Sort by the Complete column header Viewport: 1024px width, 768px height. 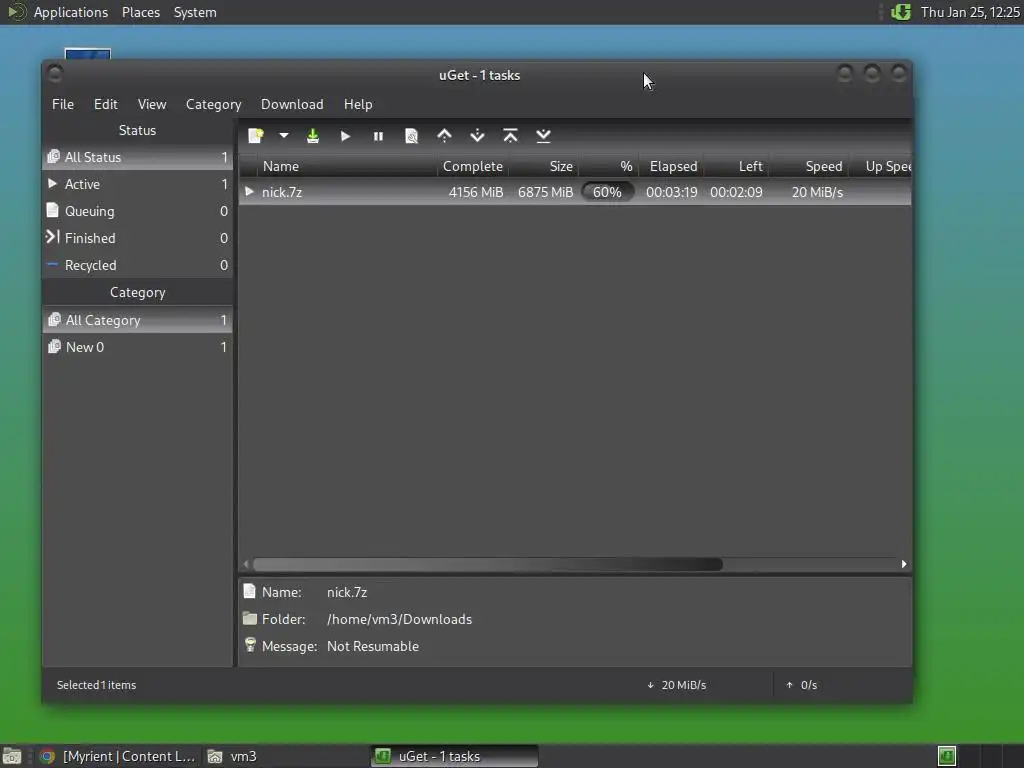[473, 167]
